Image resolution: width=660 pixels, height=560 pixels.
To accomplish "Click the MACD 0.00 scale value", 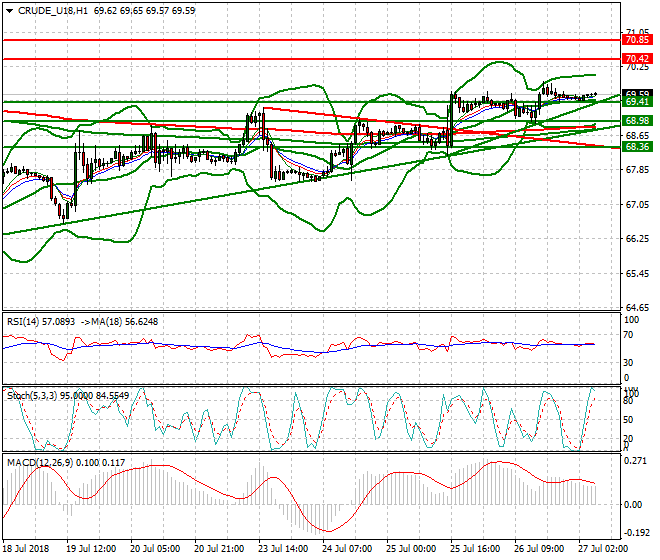I will [633, 505].
